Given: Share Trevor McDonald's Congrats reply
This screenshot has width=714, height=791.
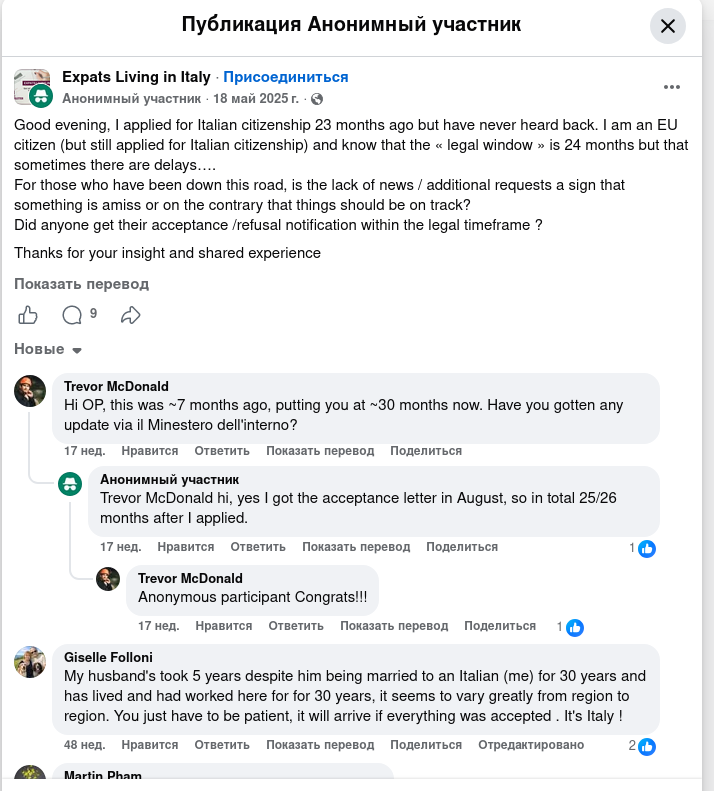Looking at the screenshot, I should 500,626.
